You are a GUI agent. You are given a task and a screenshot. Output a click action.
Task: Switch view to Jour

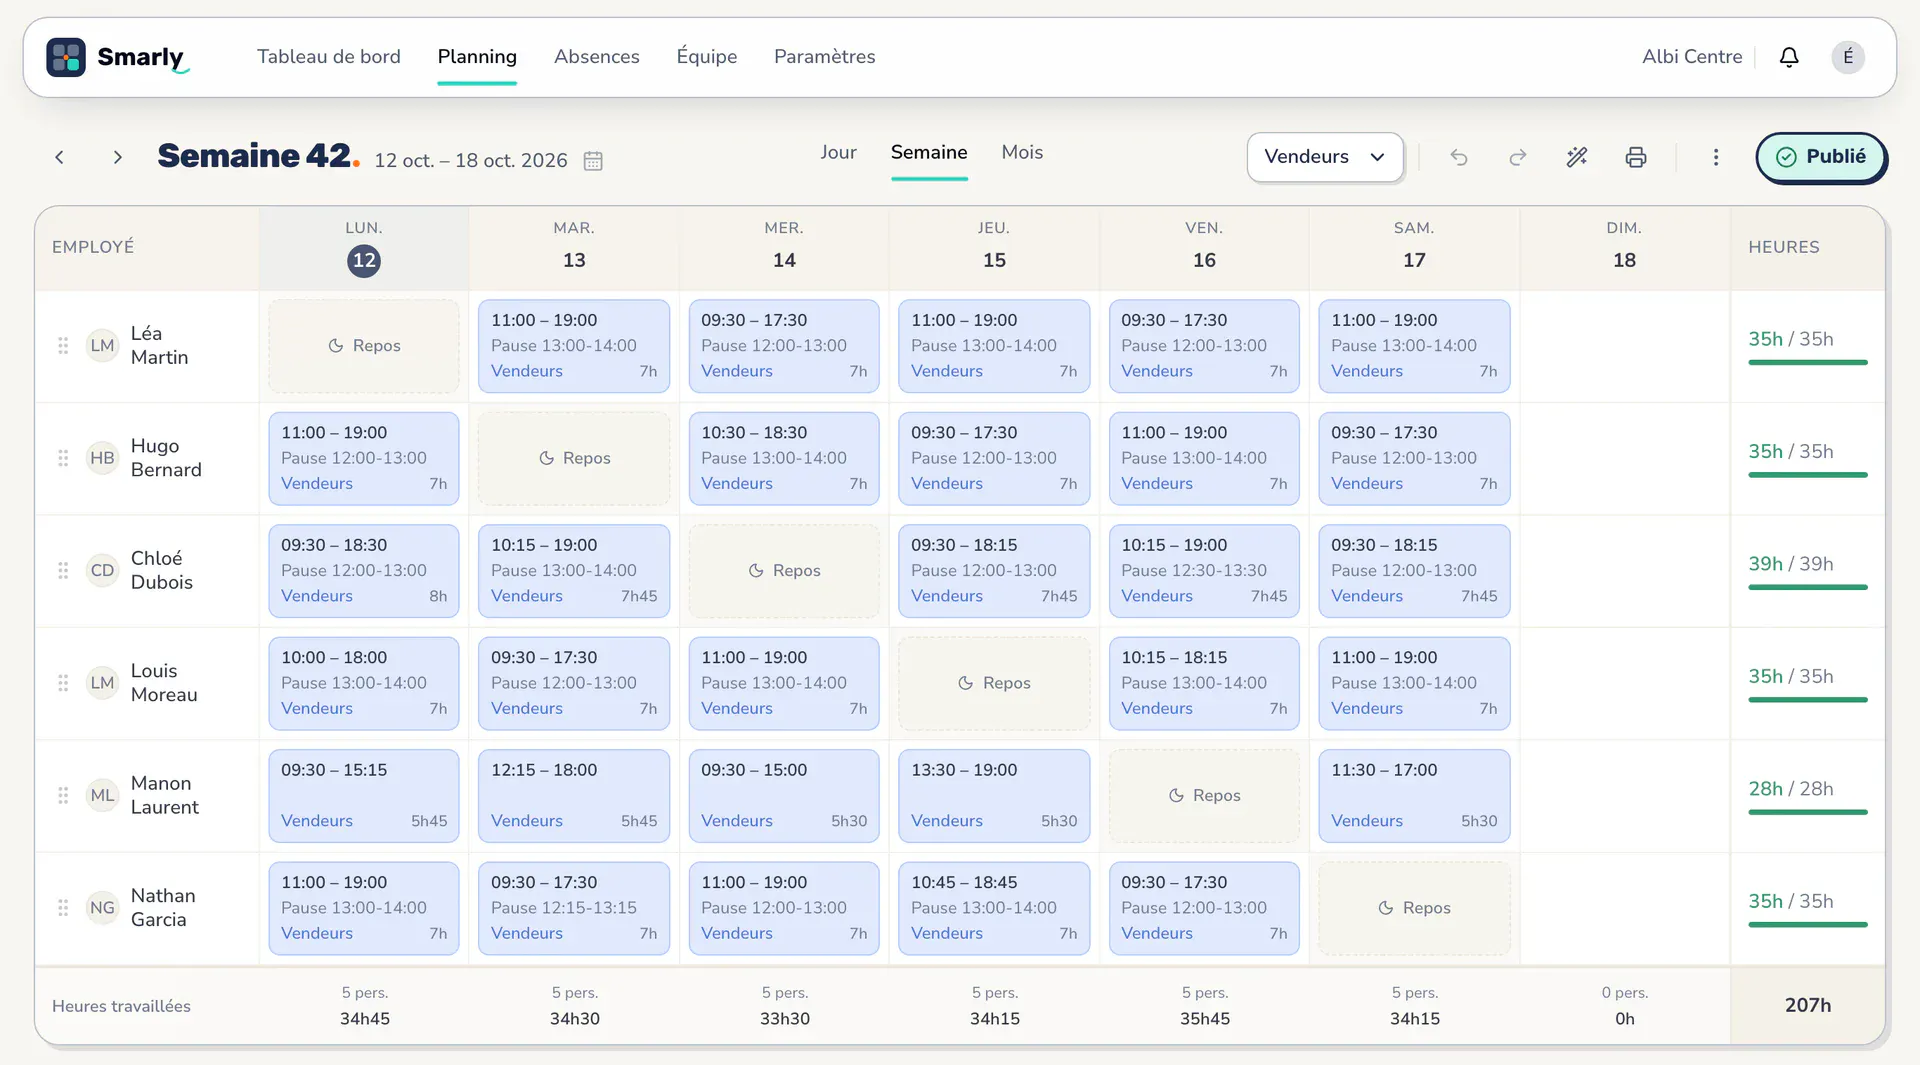click(838, 152)
